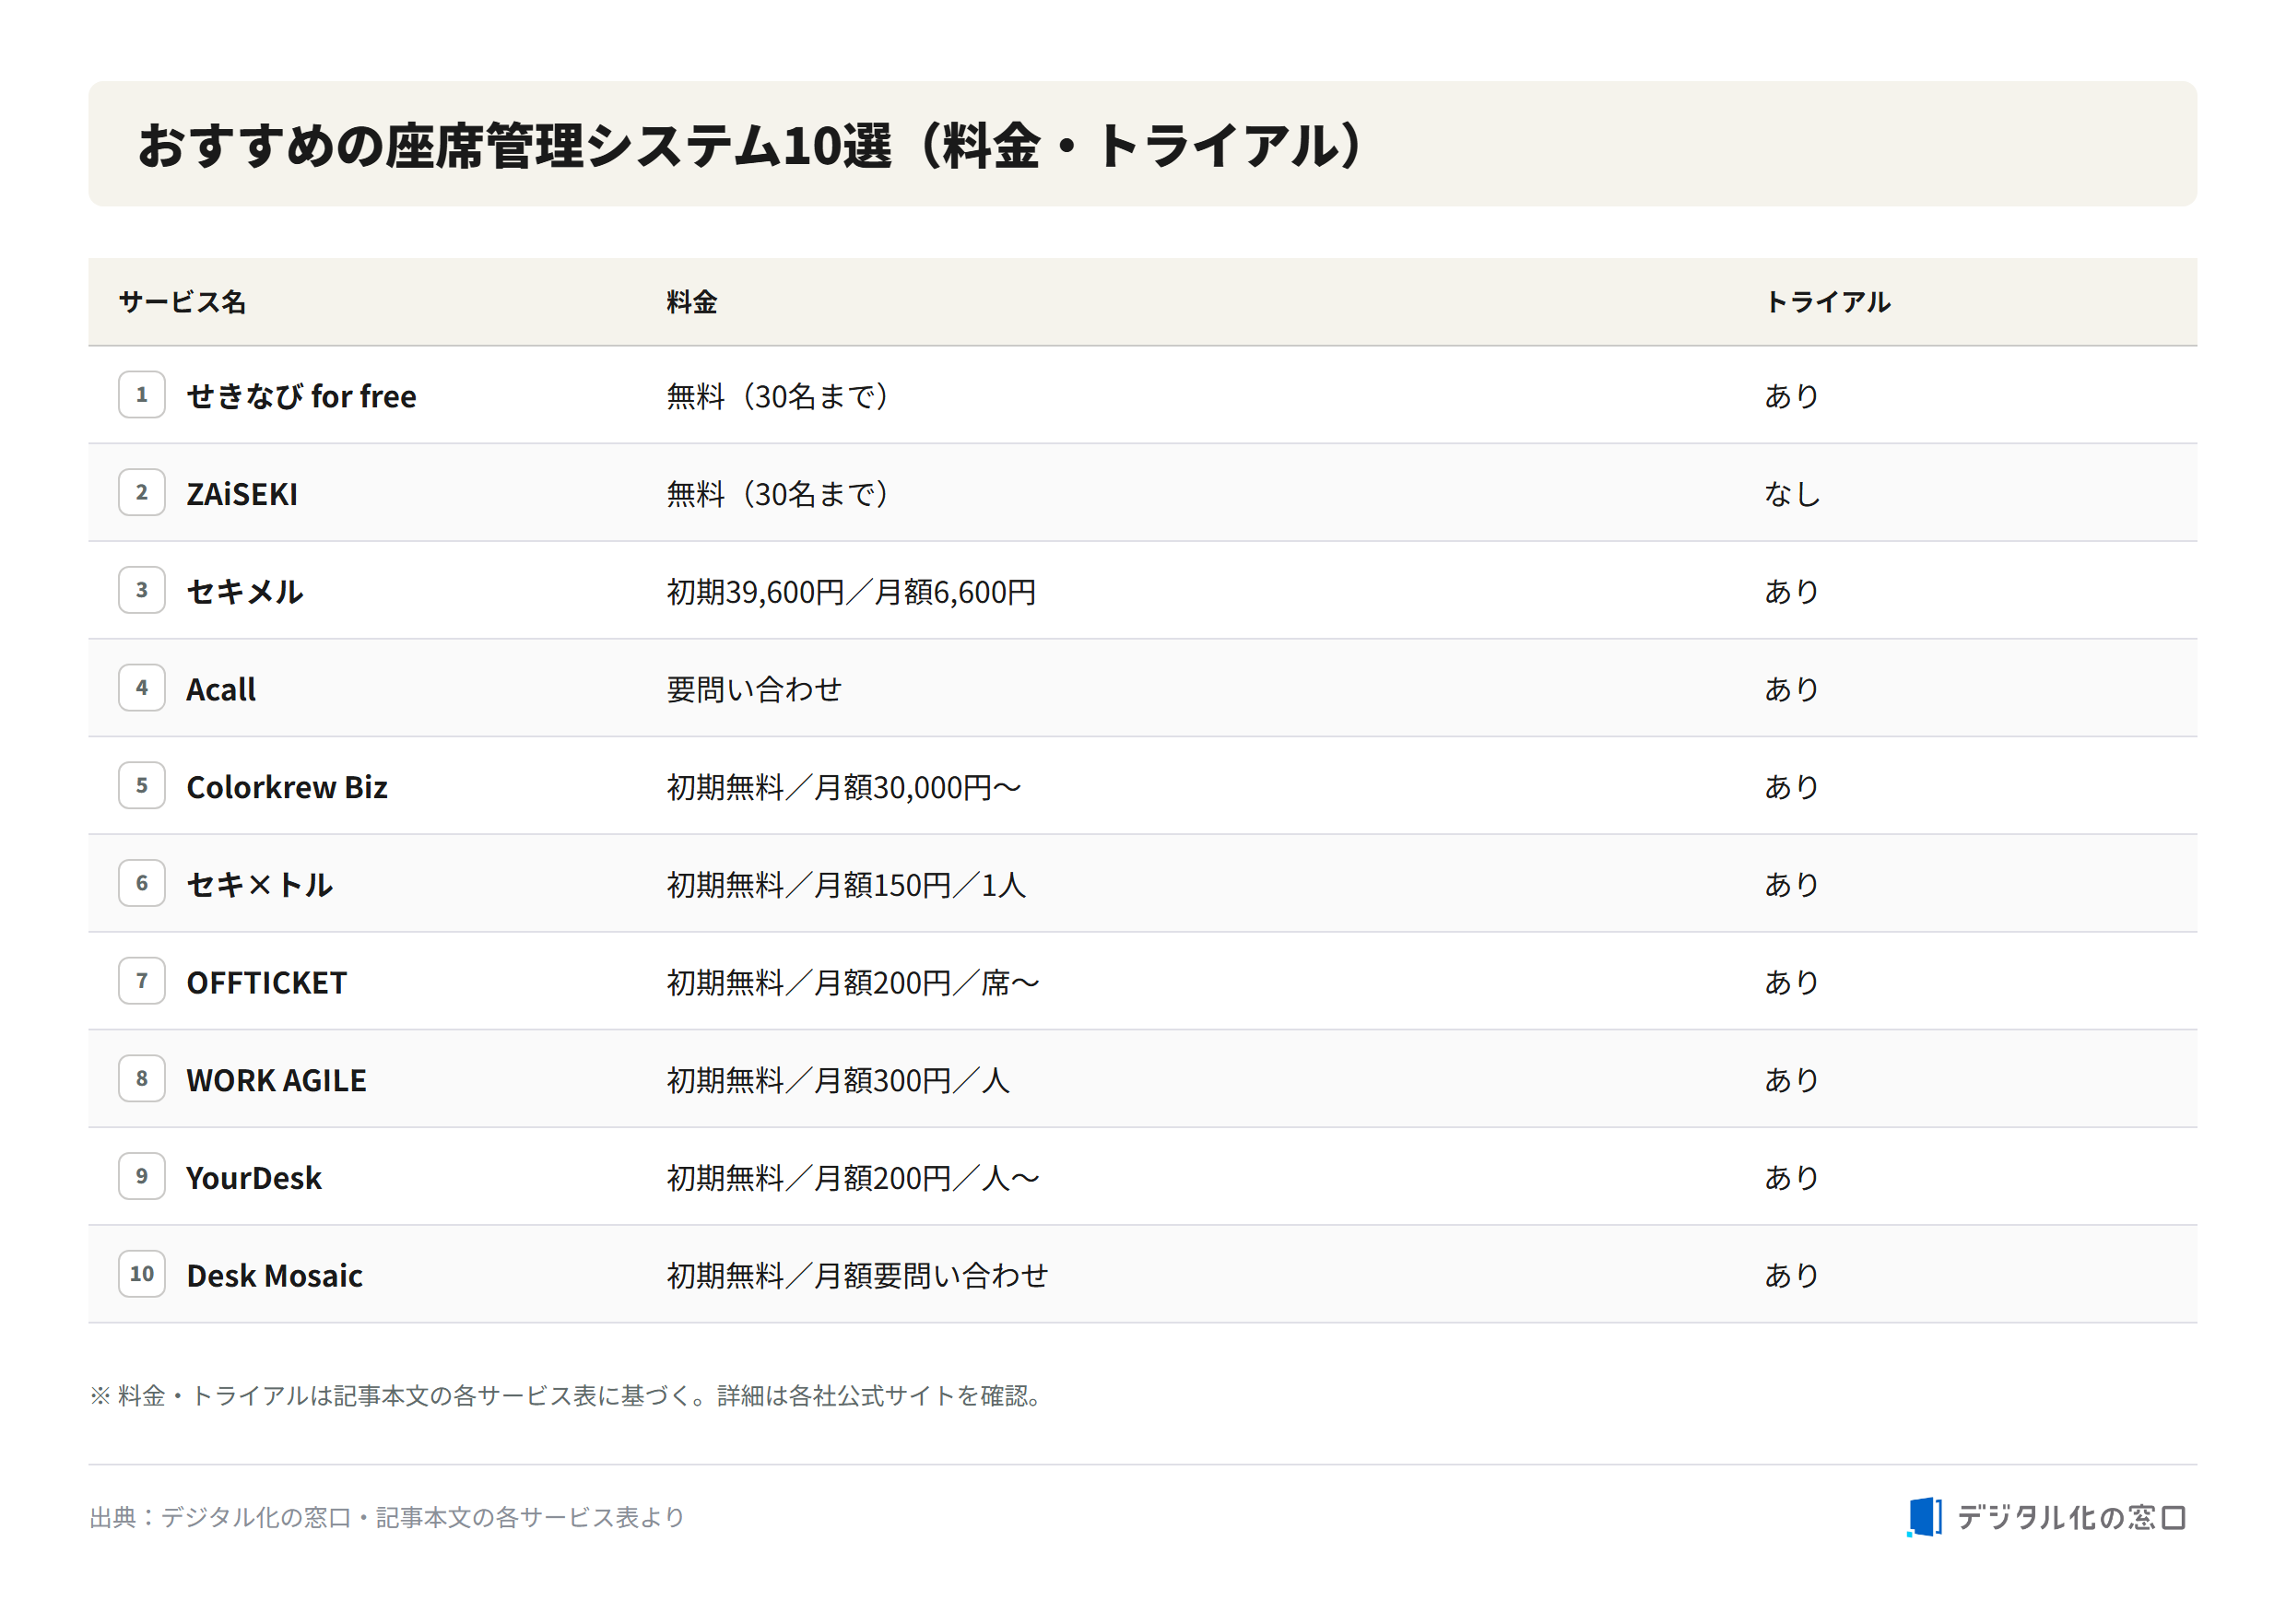
Task: Click the number 2 rank badge
Action: tap(142, 493)
